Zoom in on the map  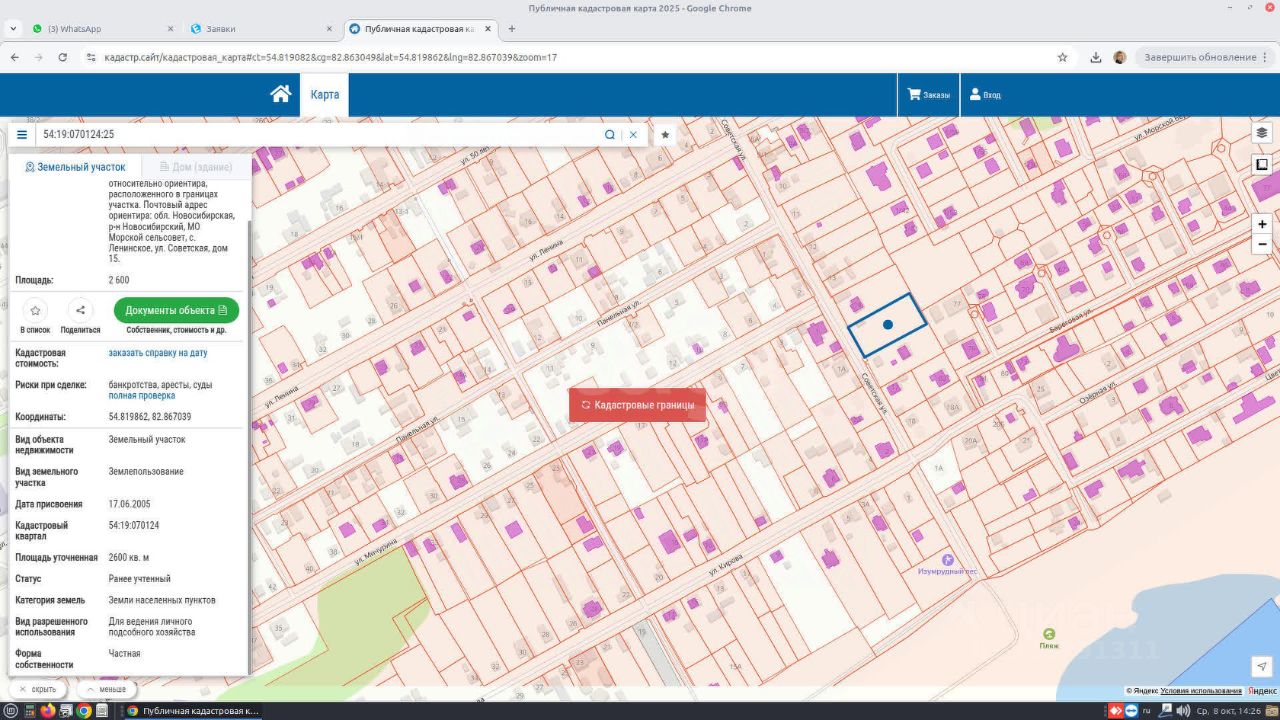click(1262, 224)
